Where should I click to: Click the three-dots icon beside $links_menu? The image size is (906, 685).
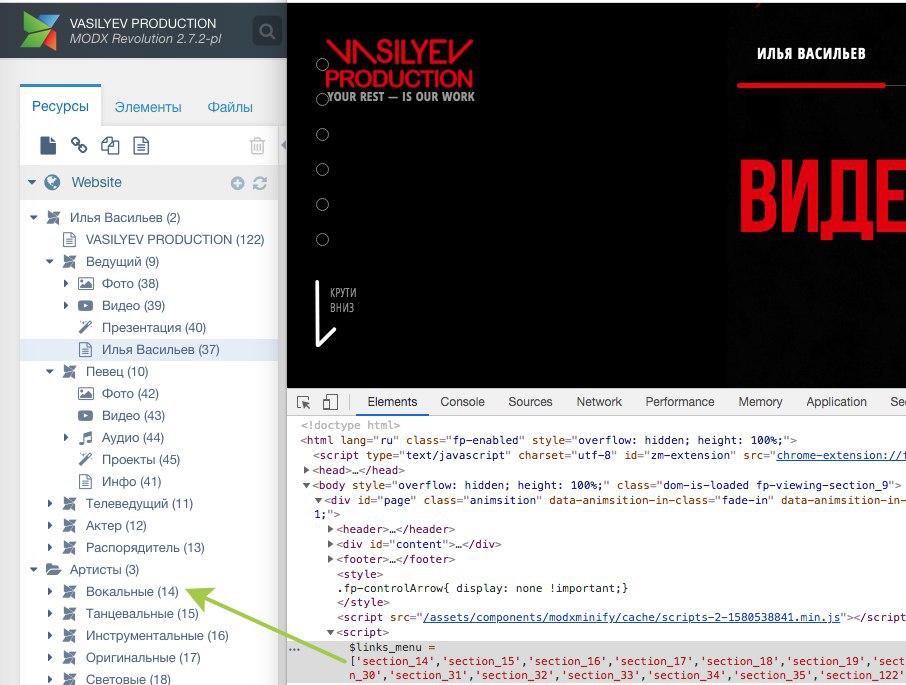point(295,649)
